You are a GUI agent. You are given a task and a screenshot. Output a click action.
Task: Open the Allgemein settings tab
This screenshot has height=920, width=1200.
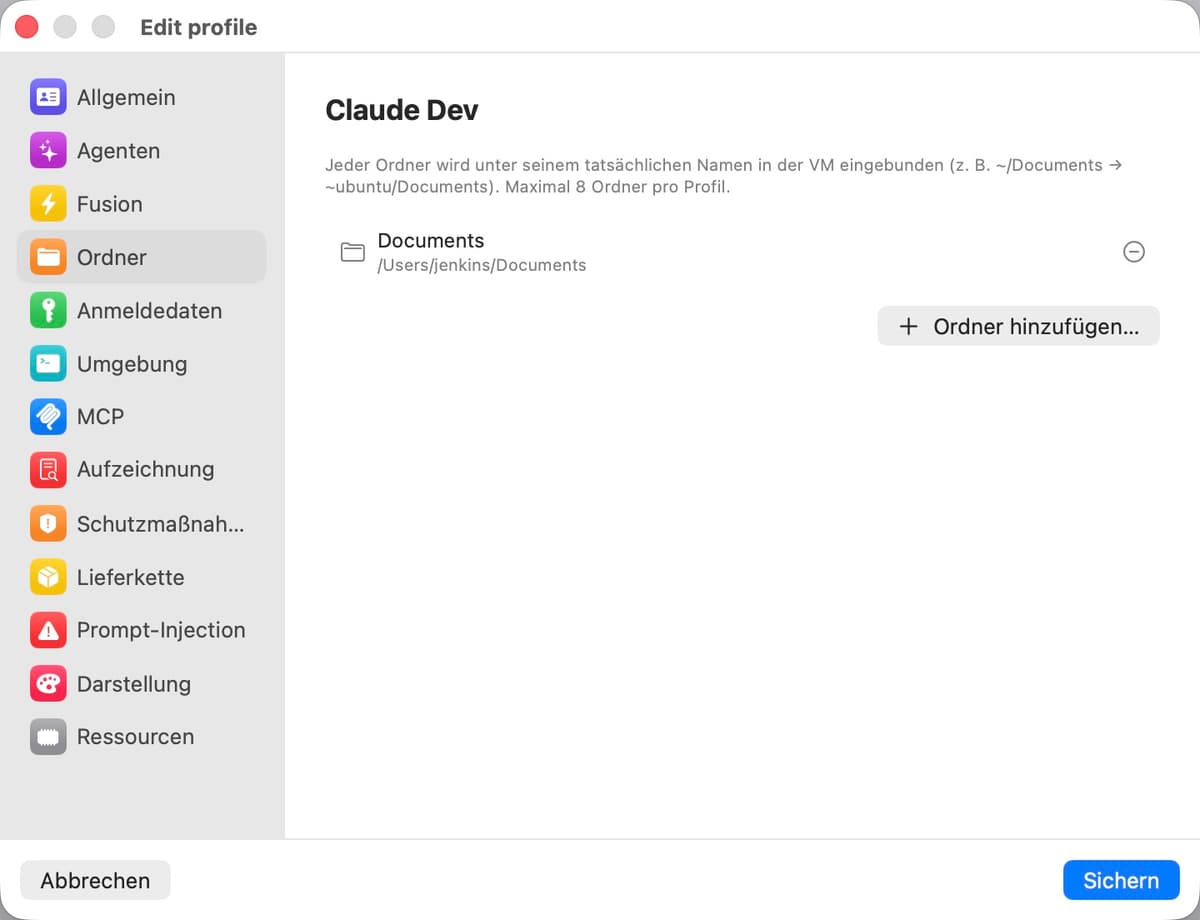click(x=142, y=97)
